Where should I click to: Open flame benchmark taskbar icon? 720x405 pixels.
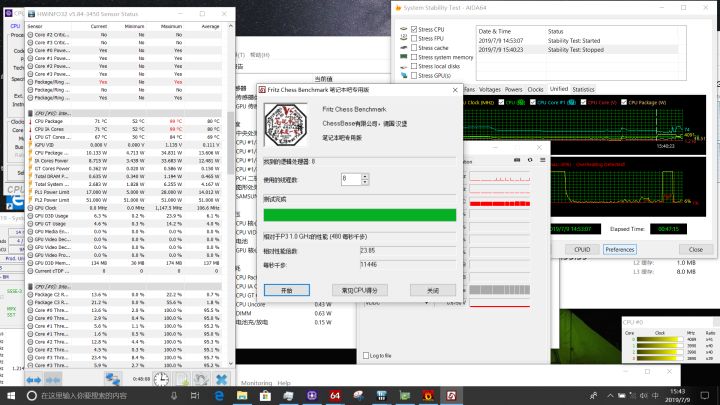[x=428, y=395]
